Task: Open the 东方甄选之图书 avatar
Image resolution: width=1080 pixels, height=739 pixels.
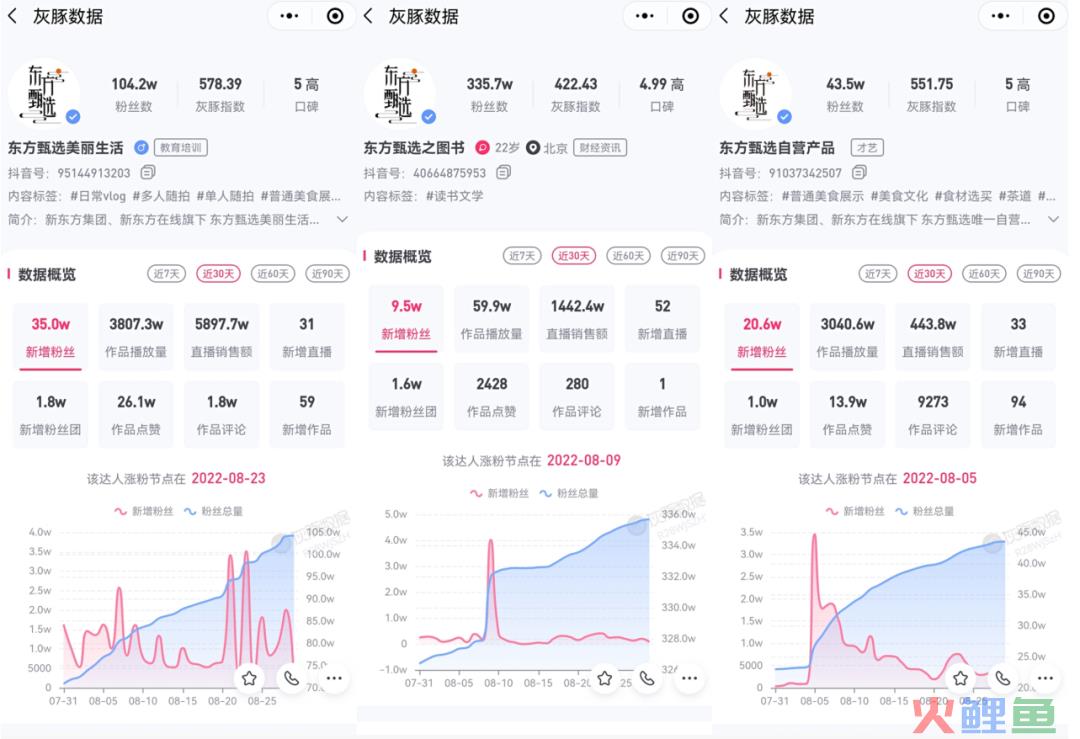Action: coord(399,94)
